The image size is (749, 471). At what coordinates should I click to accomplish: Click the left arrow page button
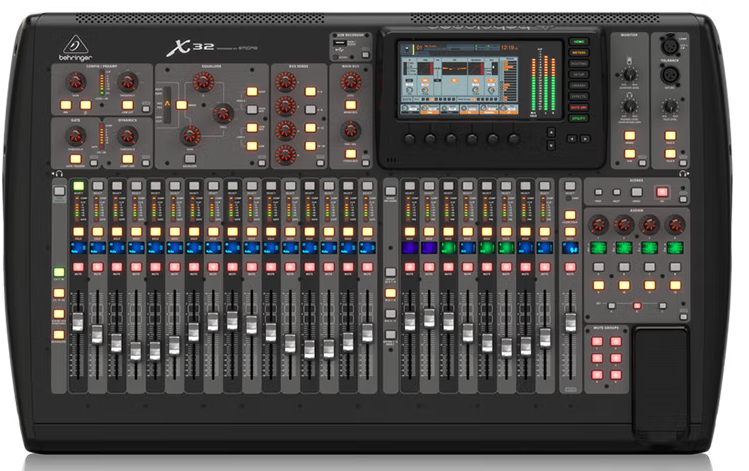pyautogui.click(x=572, y=139)
